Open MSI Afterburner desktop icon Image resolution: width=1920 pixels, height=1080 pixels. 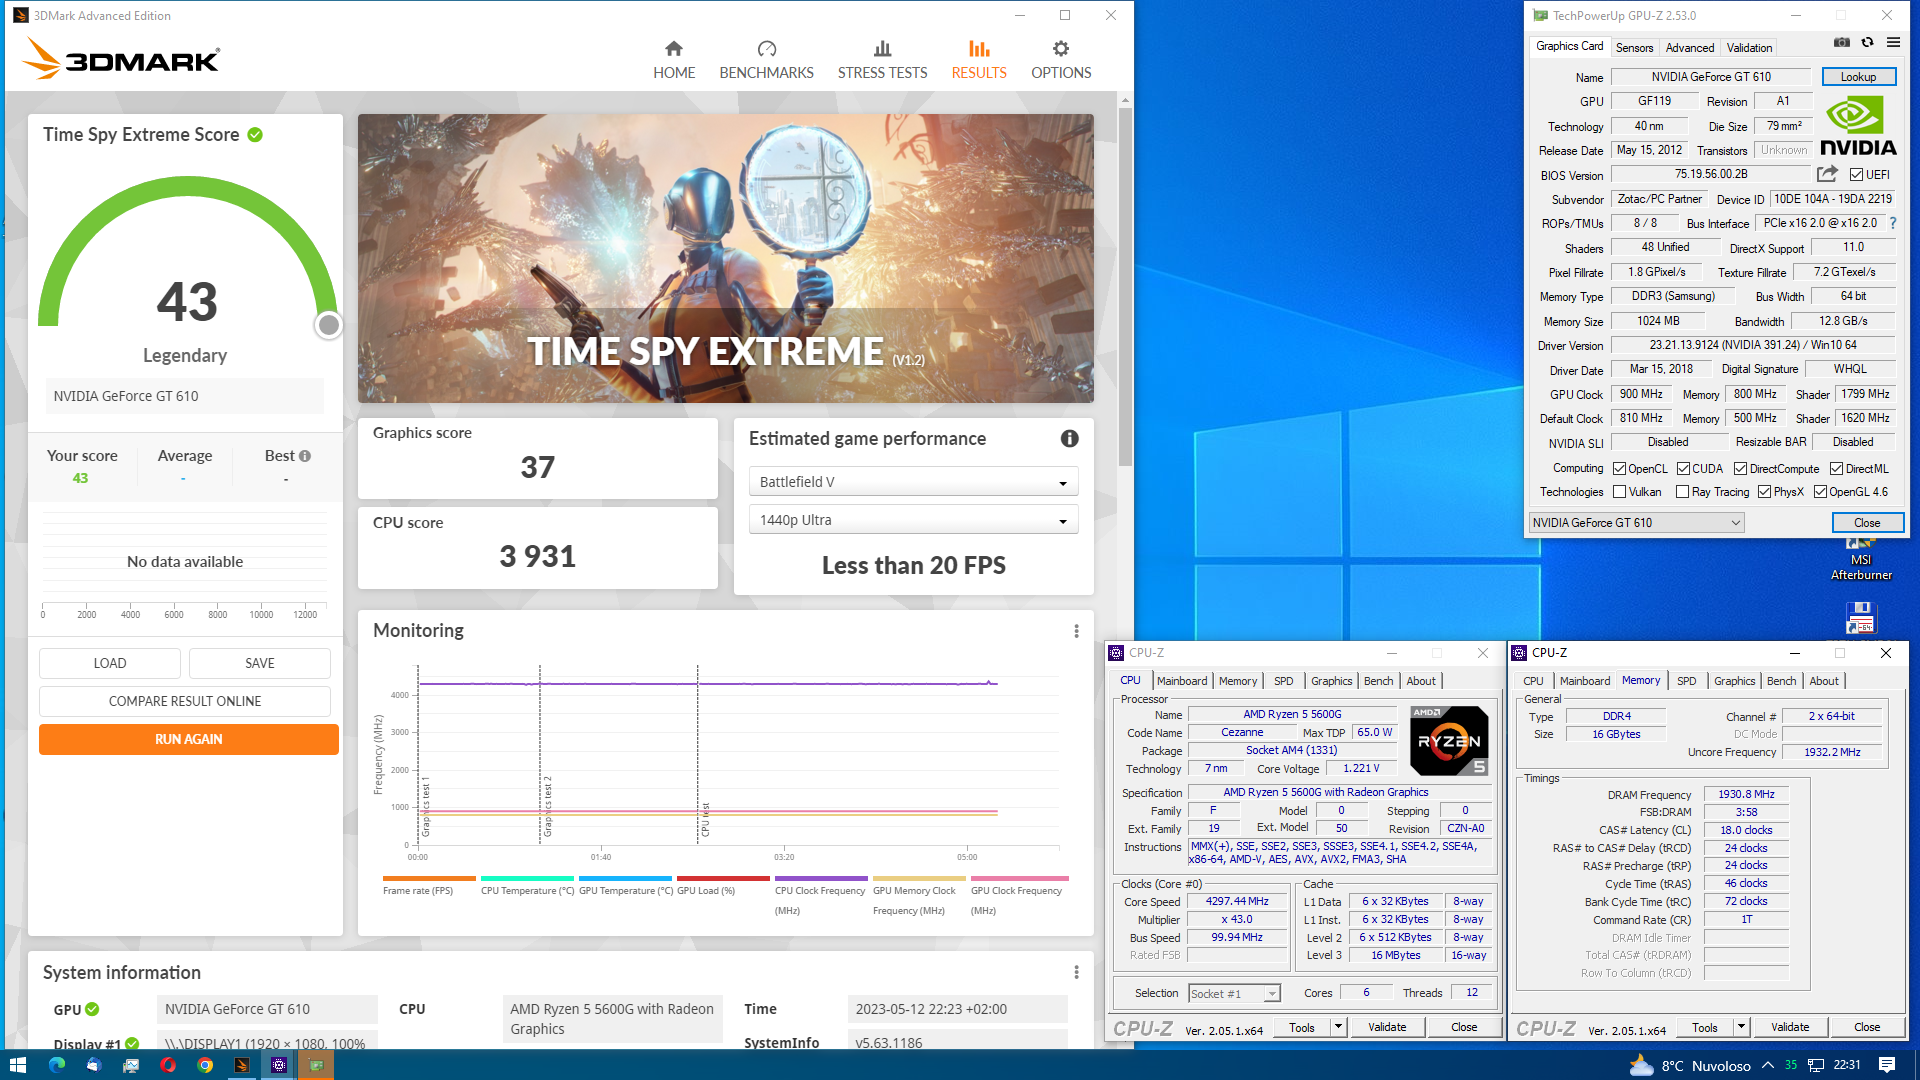click(1861, 560)
